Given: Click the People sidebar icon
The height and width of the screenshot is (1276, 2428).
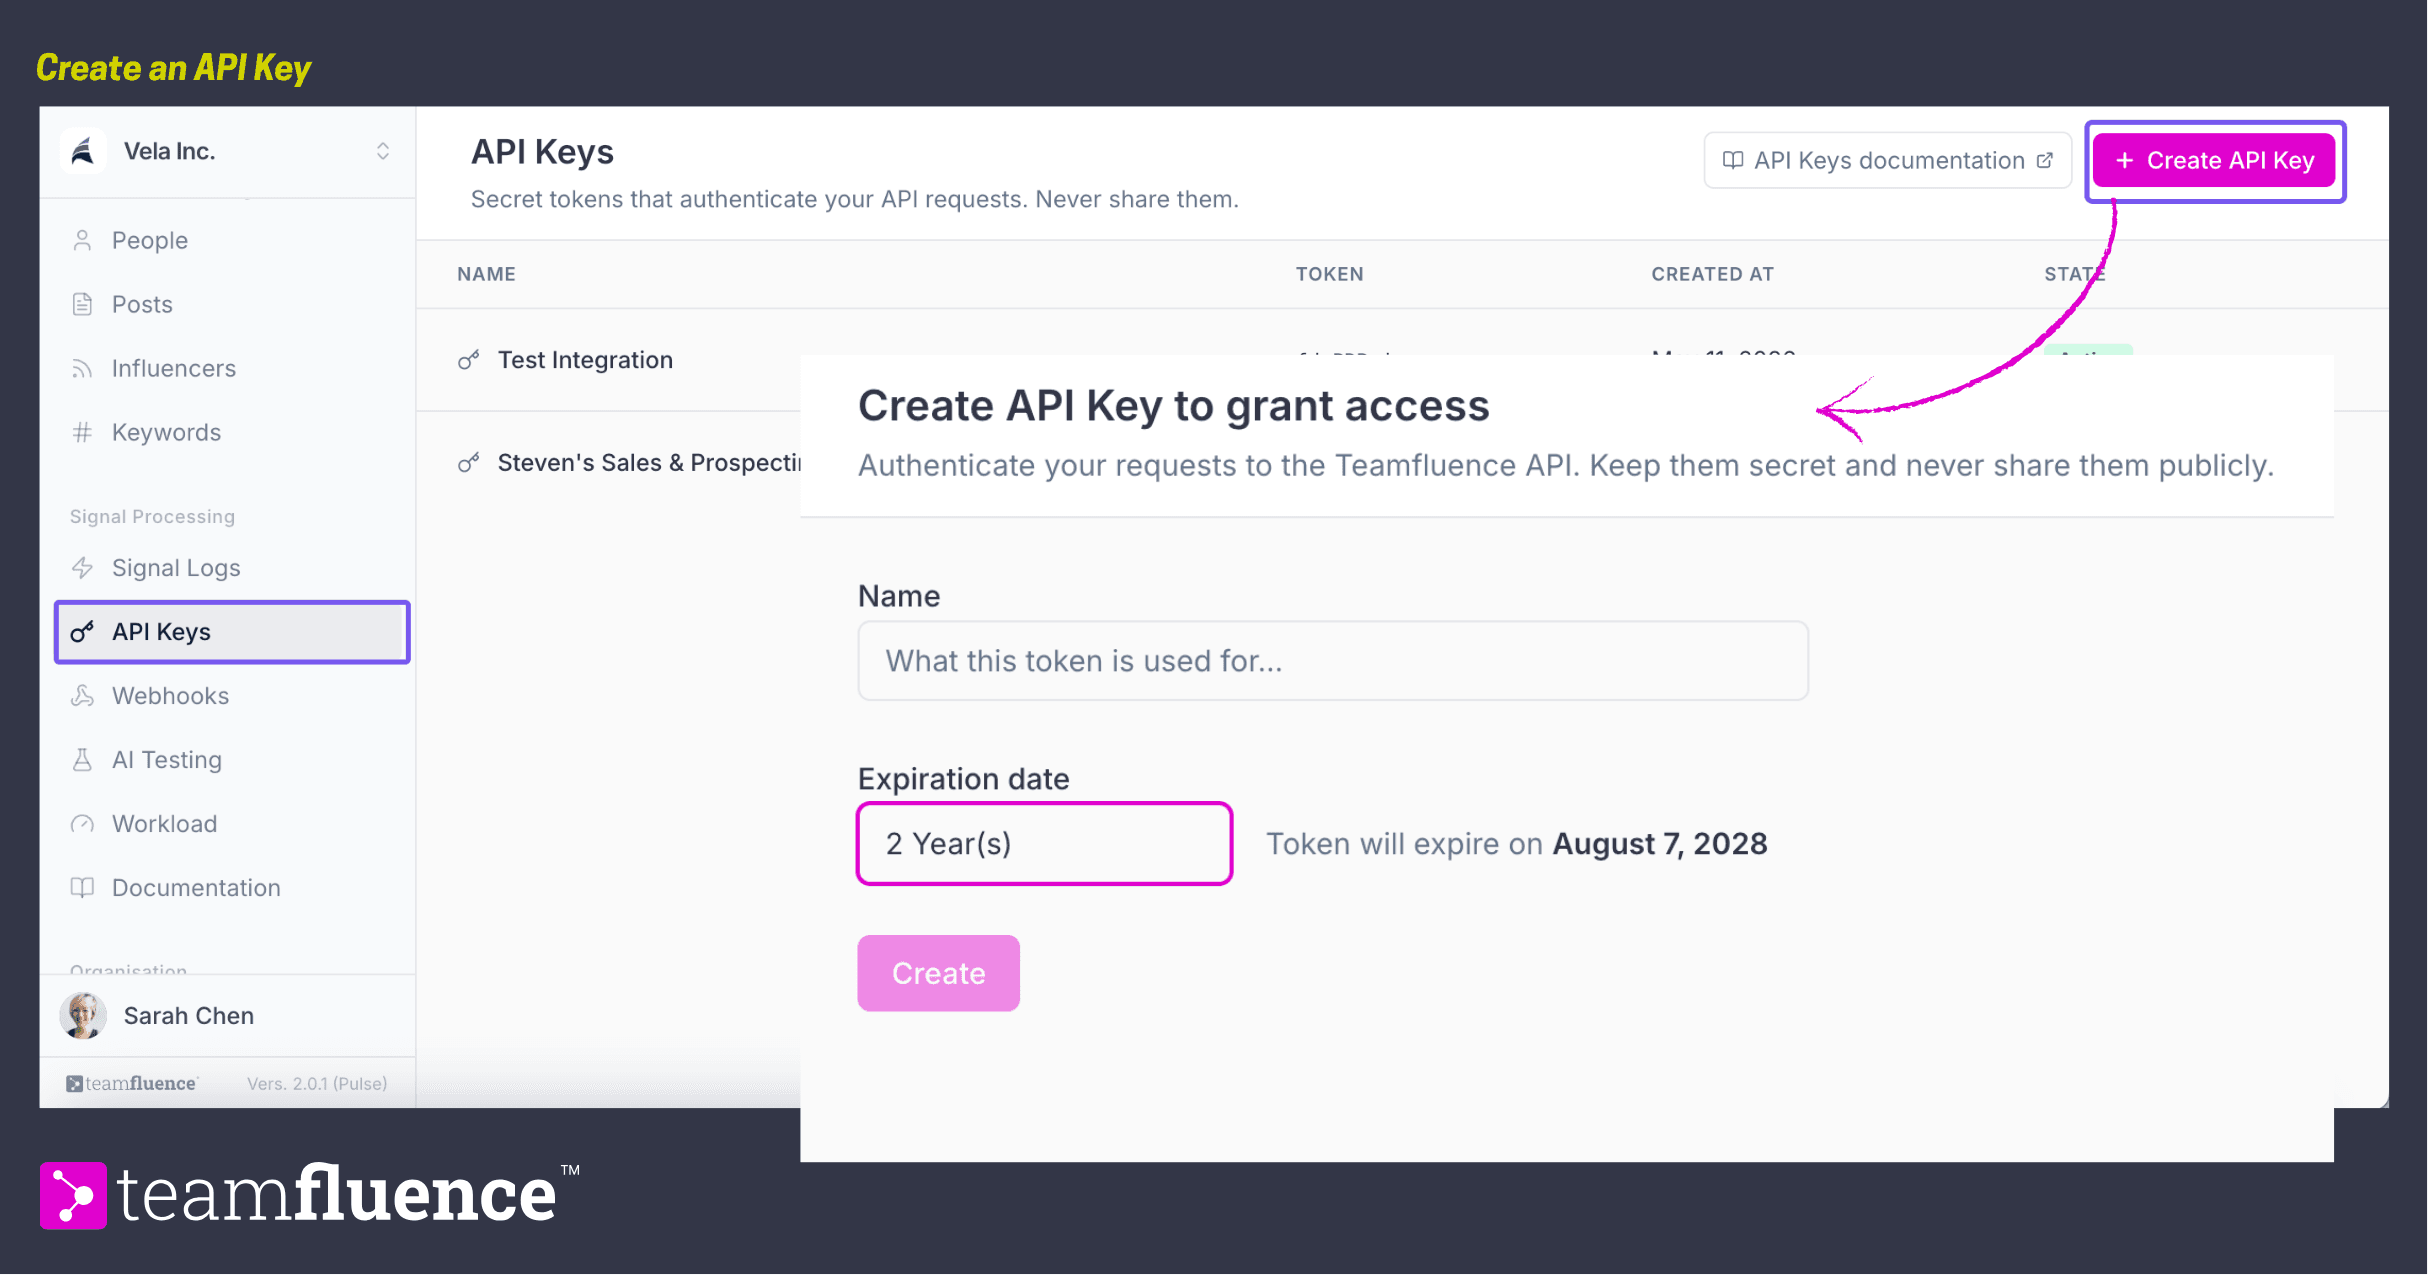Looking at the screenshot, I should click(82, 241).
